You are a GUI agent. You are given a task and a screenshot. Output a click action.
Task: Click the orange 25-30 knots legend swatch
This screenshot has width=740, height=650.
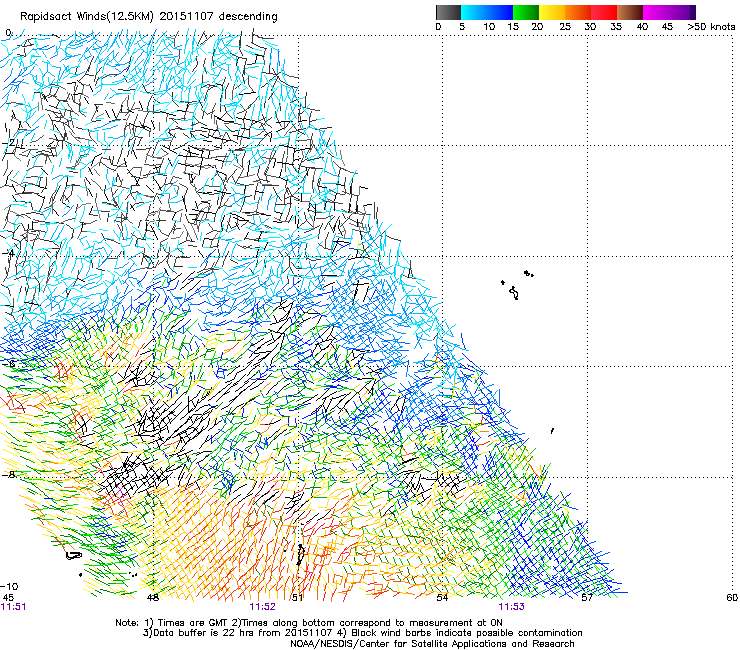578,12
